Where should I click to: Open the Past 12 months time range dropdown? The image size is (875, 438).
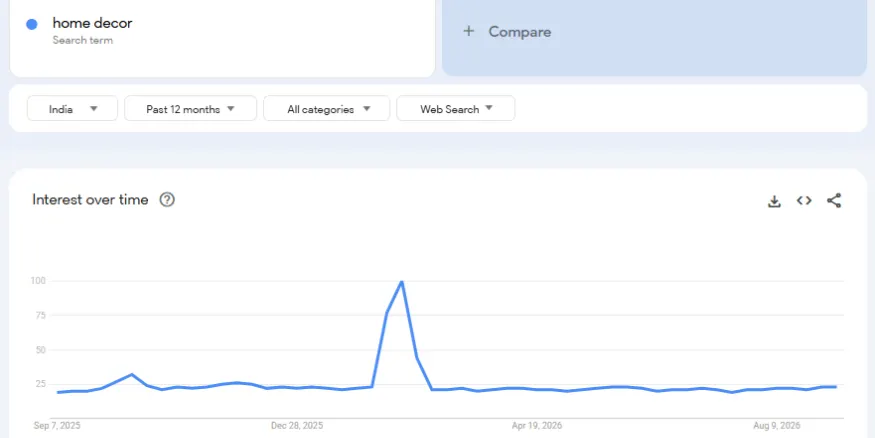click(190, 108)
